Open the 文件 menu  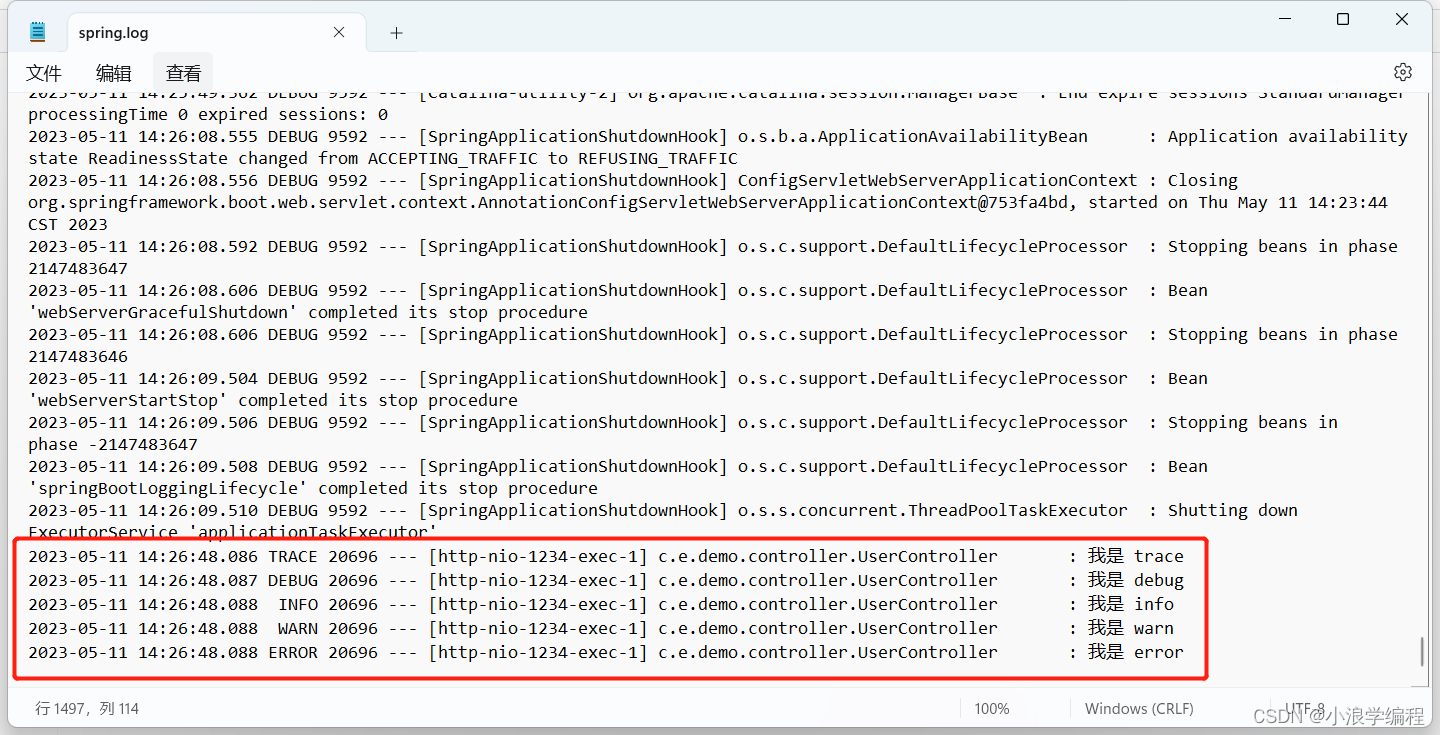pos(44,73)
